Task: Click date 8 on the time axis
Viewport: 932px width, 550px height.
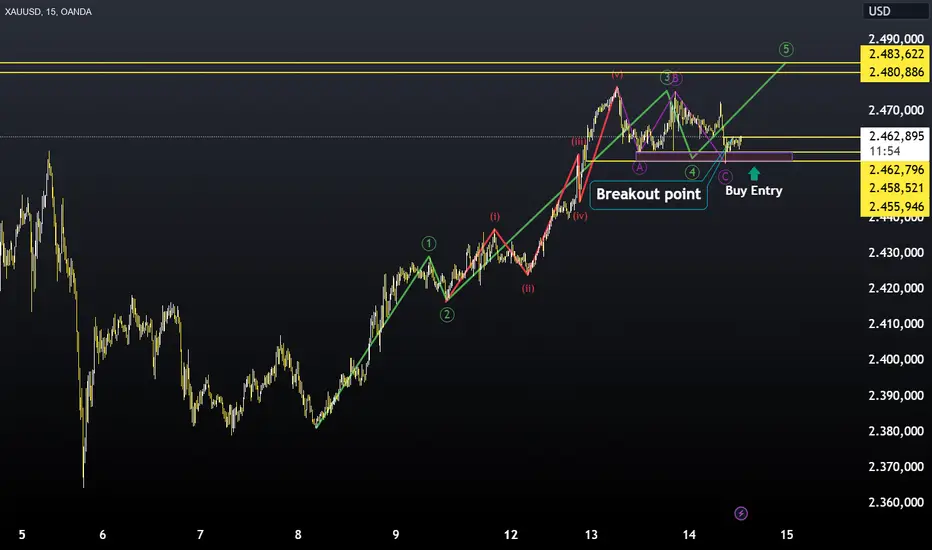Action: click(298, 535)
